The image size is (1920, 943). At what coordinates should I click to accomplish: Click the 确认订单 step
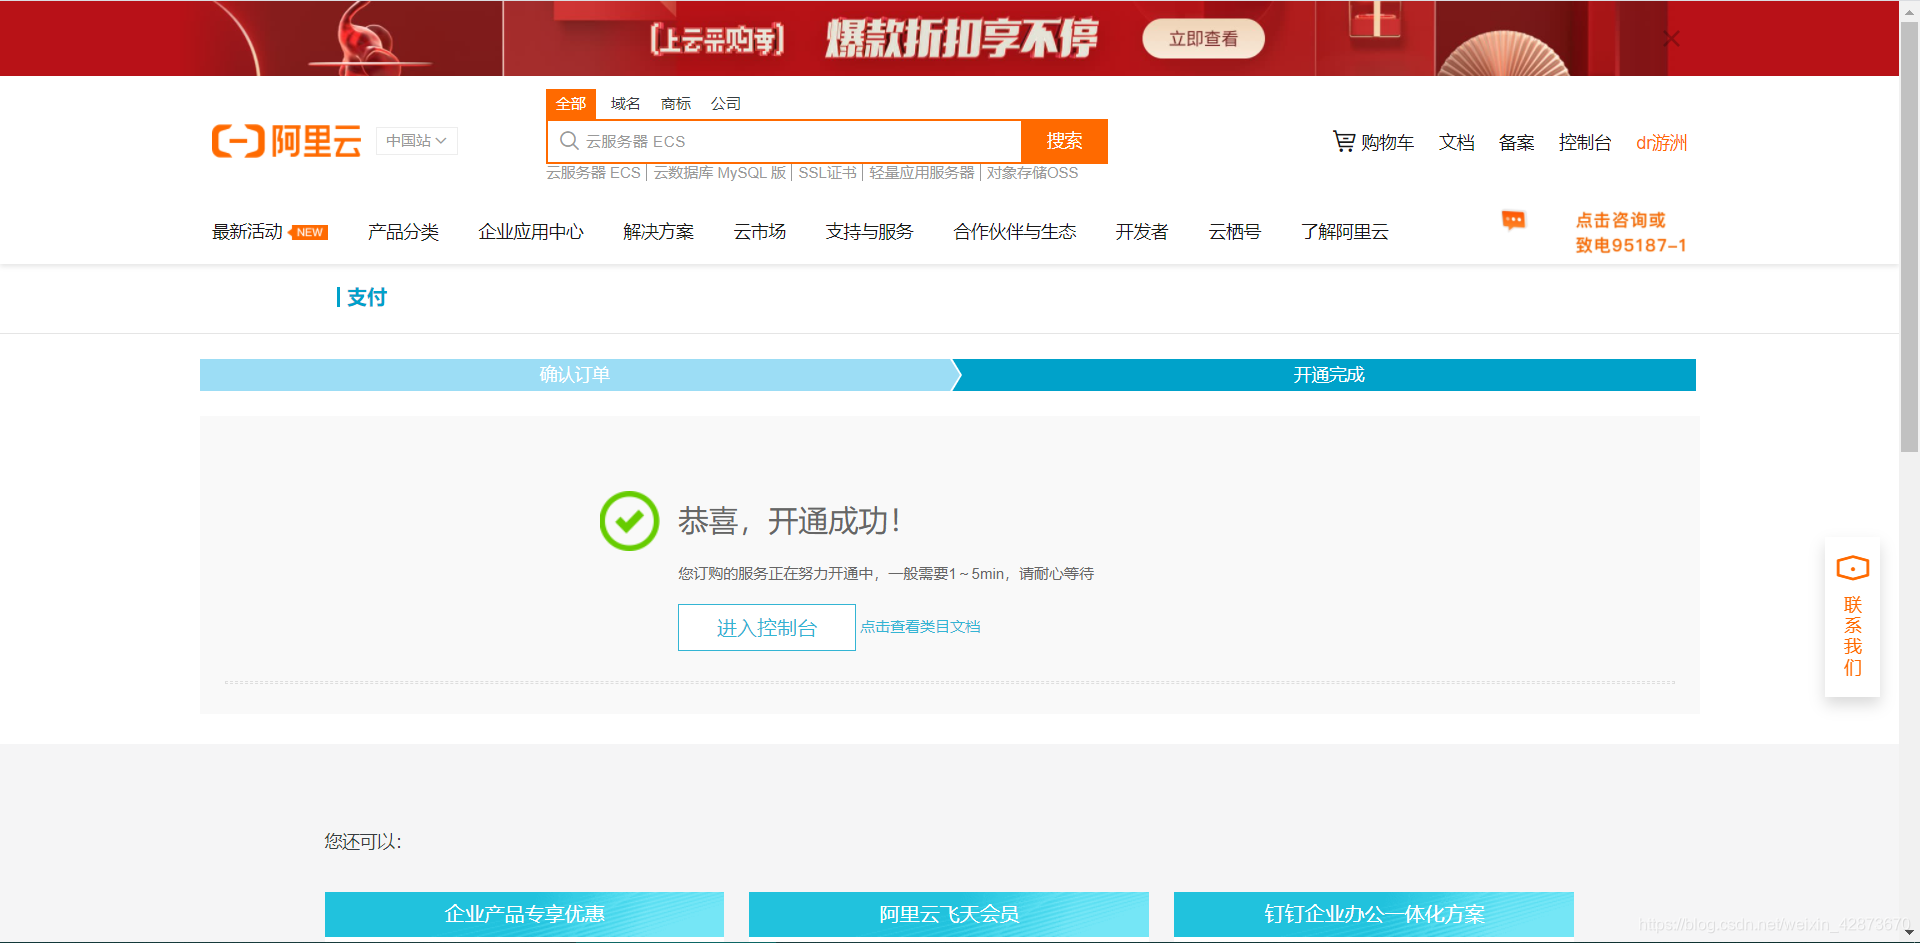click(575, 375)
